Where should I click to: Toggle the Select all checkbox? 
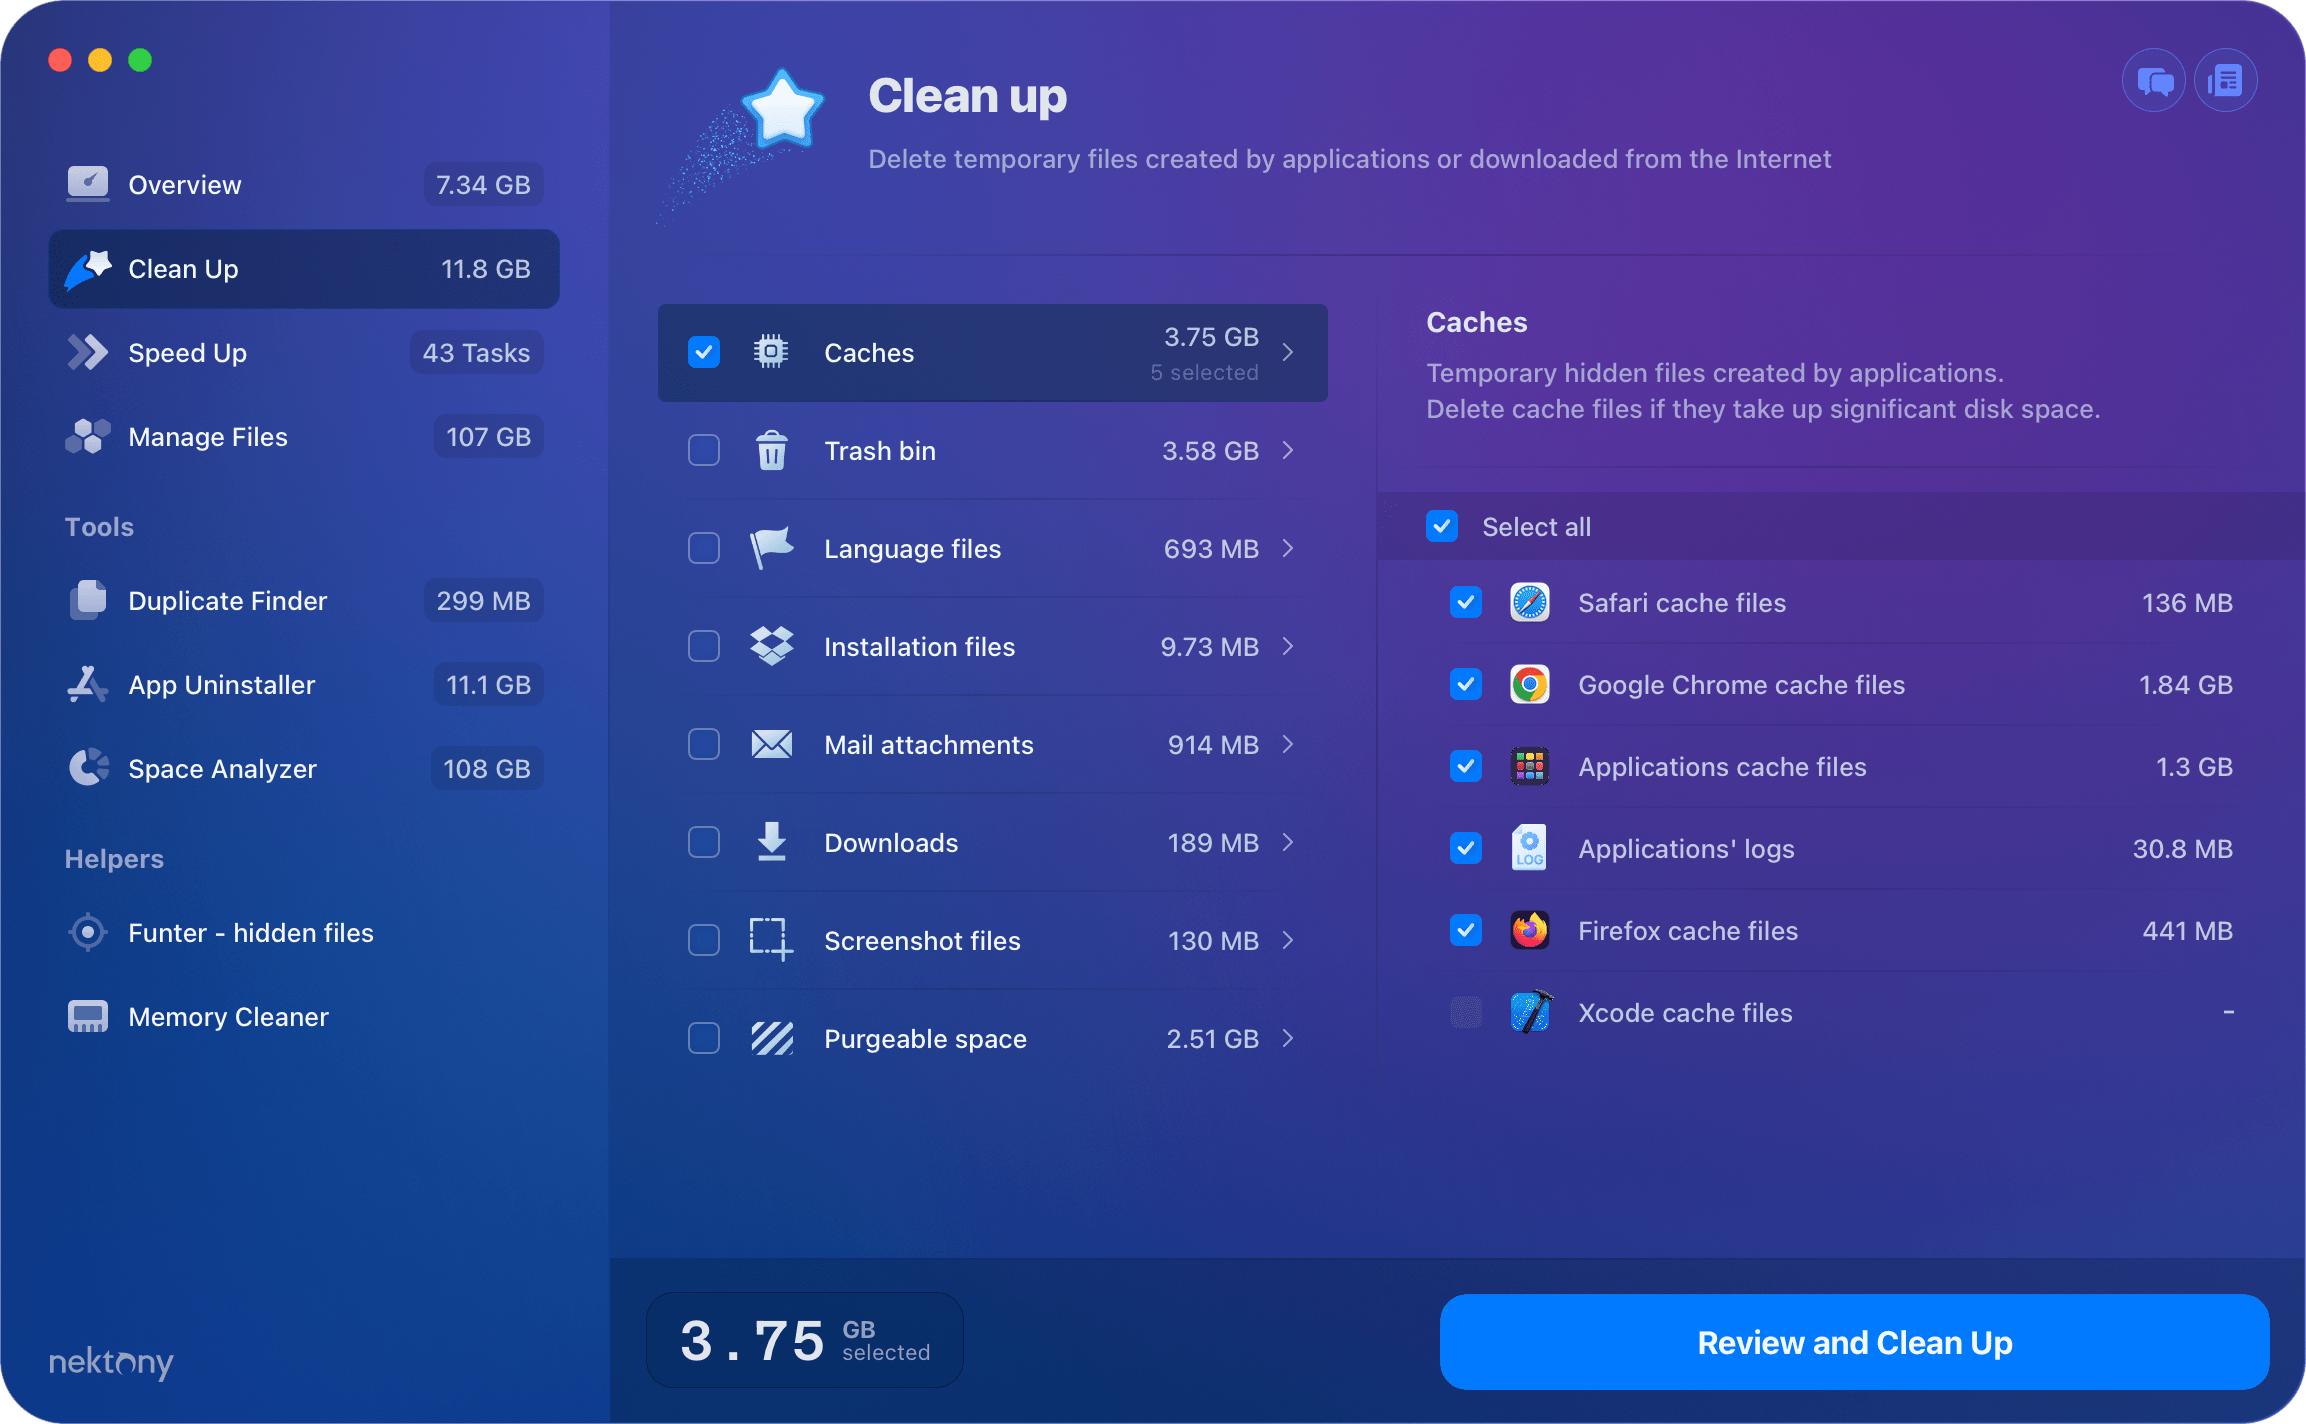pyautogui.click(x=1441, y=526)
